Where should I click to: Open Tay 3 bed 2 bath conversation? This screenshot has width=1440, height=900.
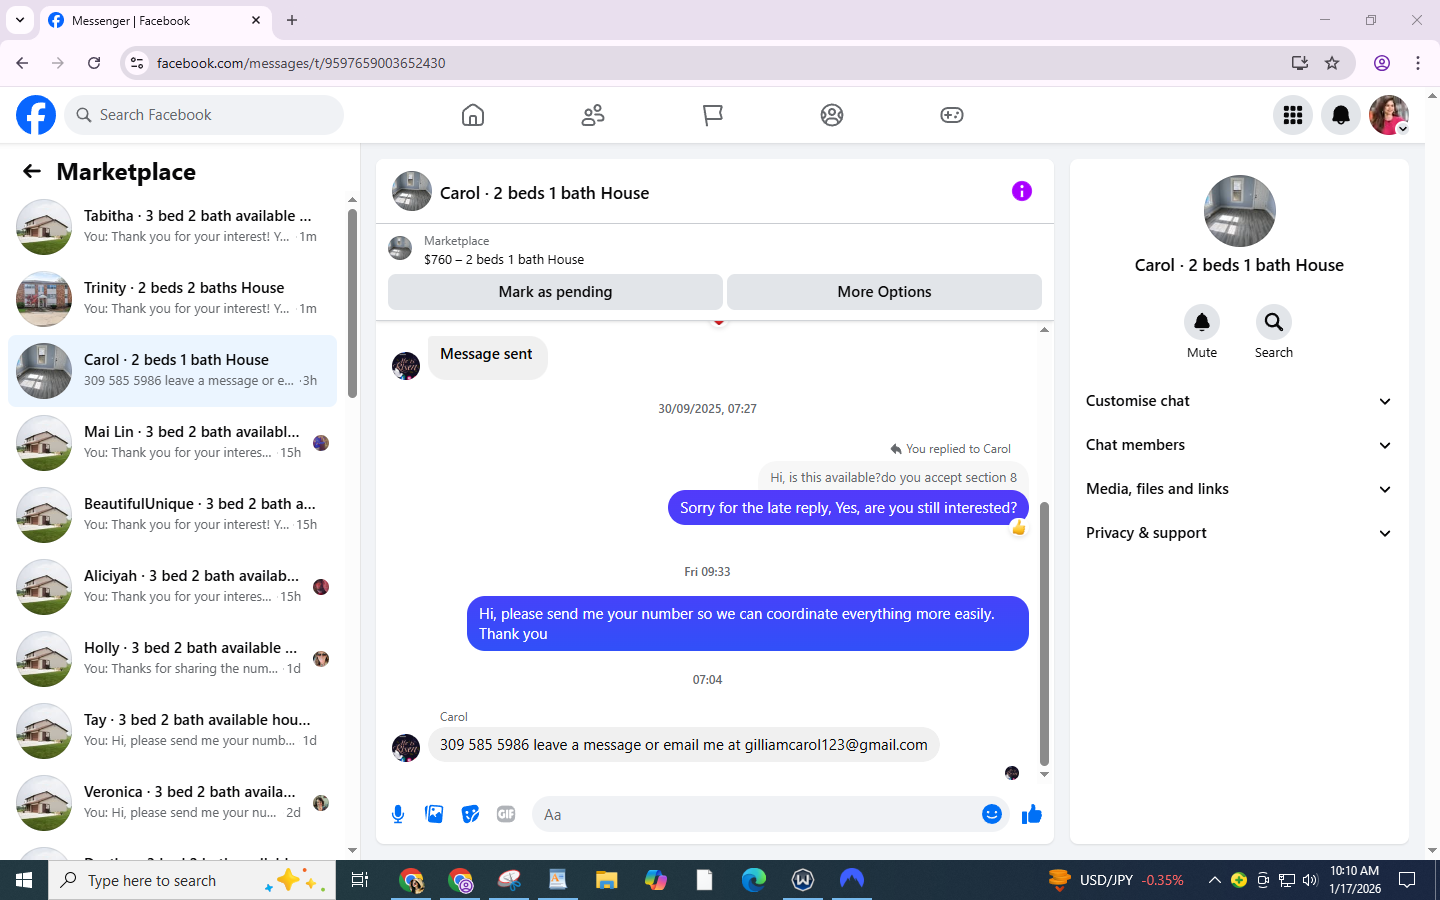(172, 731)
